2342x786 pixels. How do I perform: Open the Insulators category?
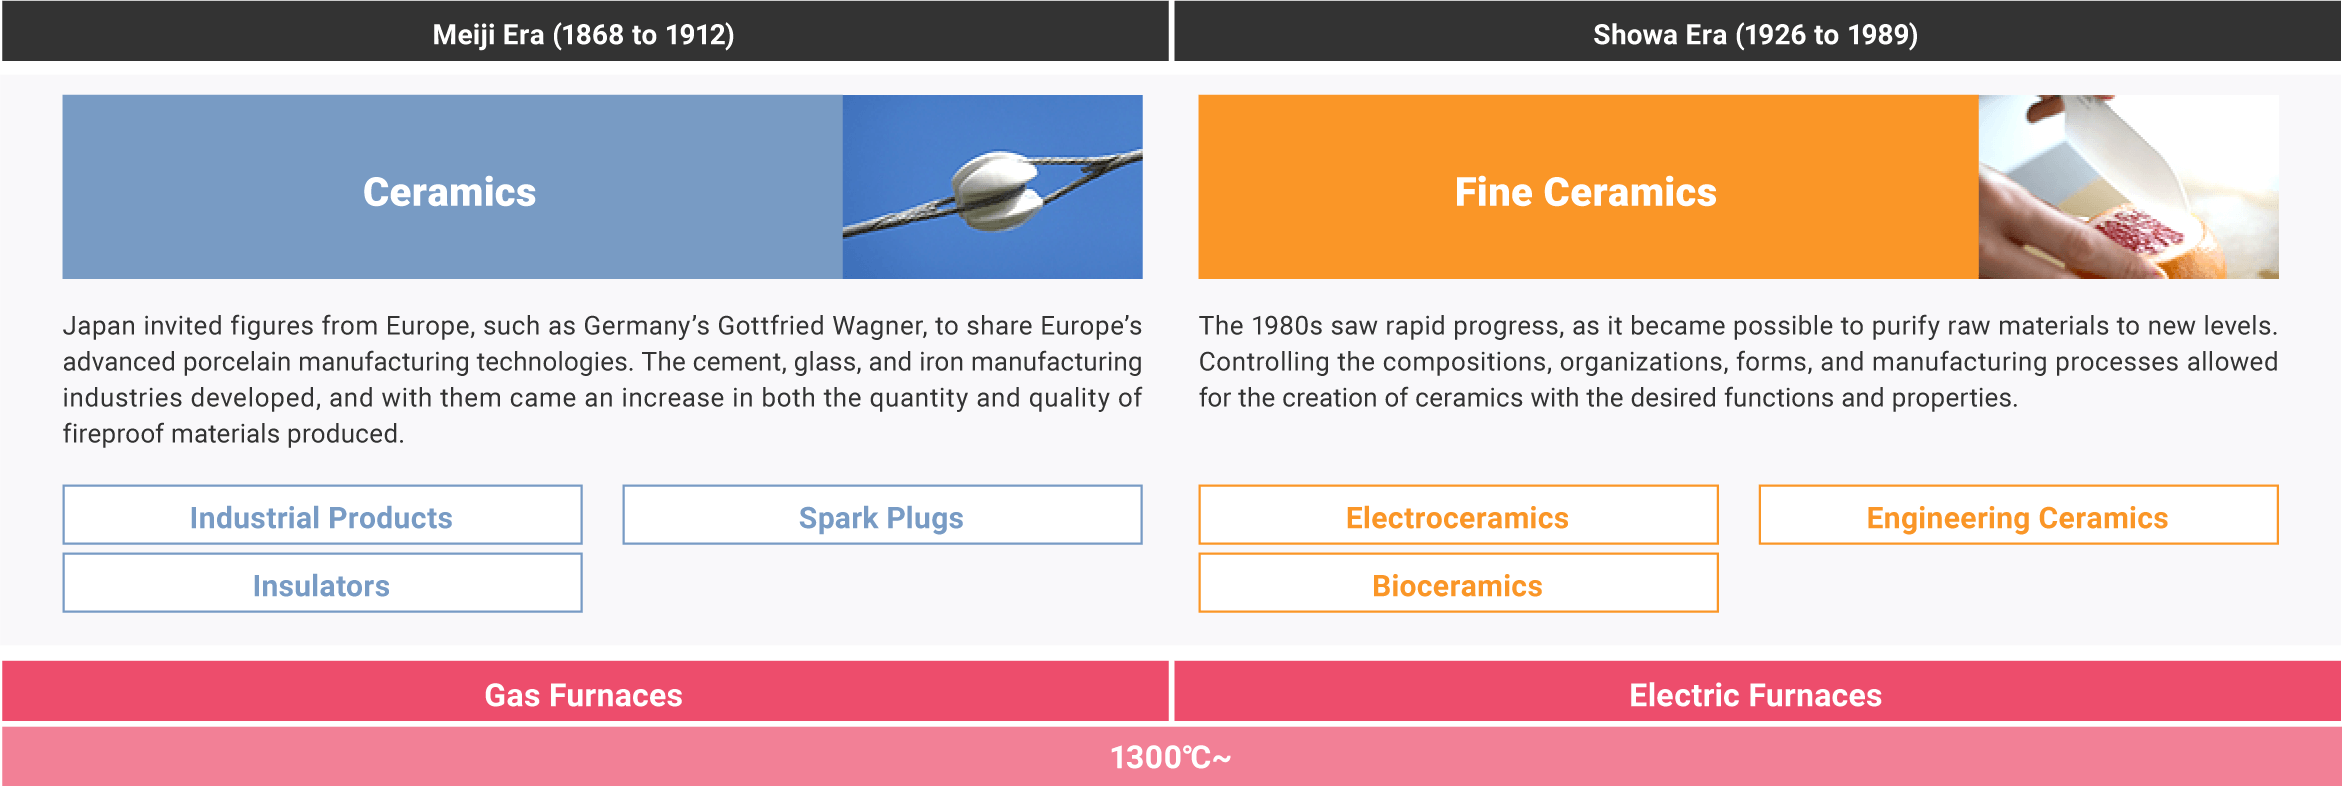click(322, 583)
